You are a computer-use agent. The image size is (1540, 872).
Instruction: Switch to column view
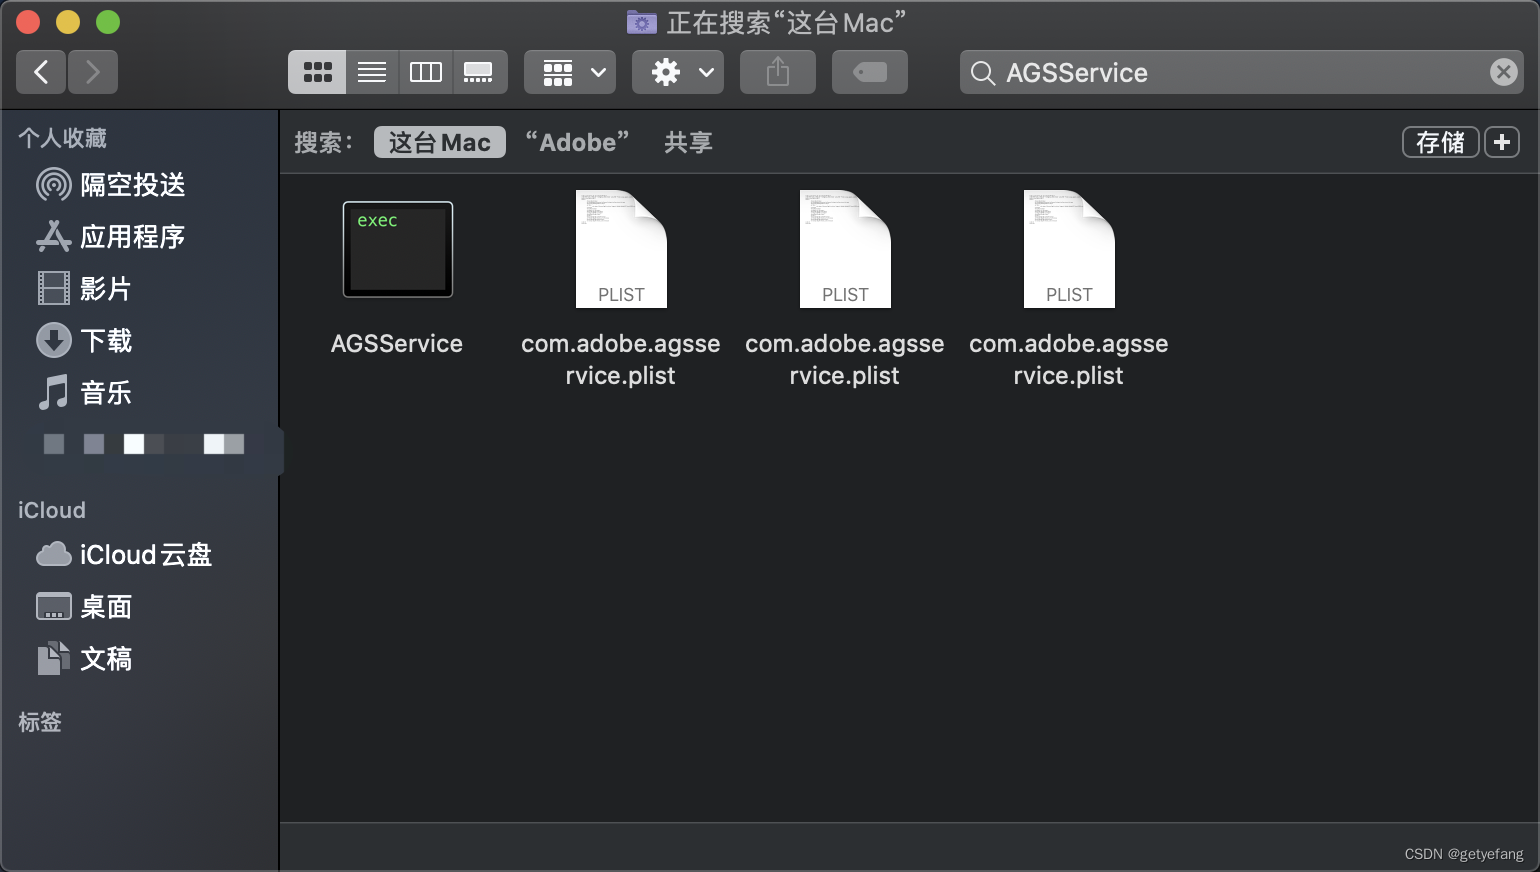tap(426, 72)
